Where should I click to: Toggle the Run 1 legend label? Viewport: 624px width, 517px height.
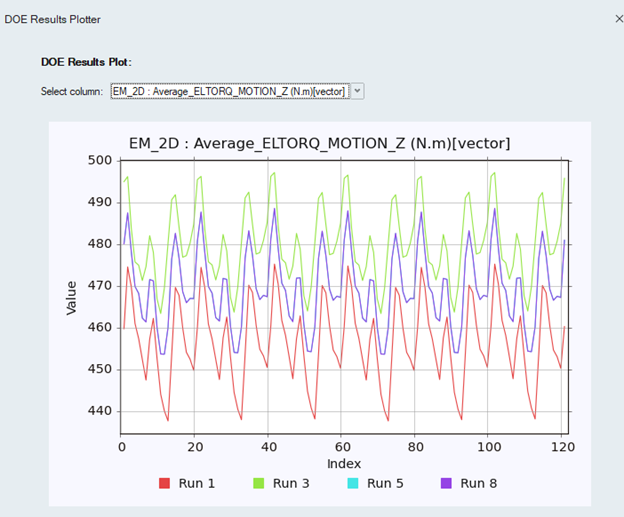tap(196, 484)
